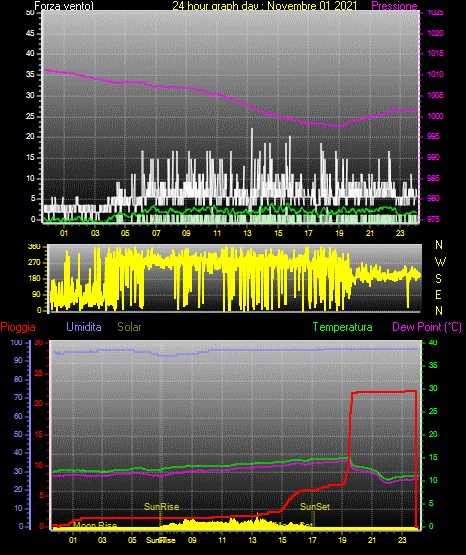Click the 'S' compass label

[438, 279]
